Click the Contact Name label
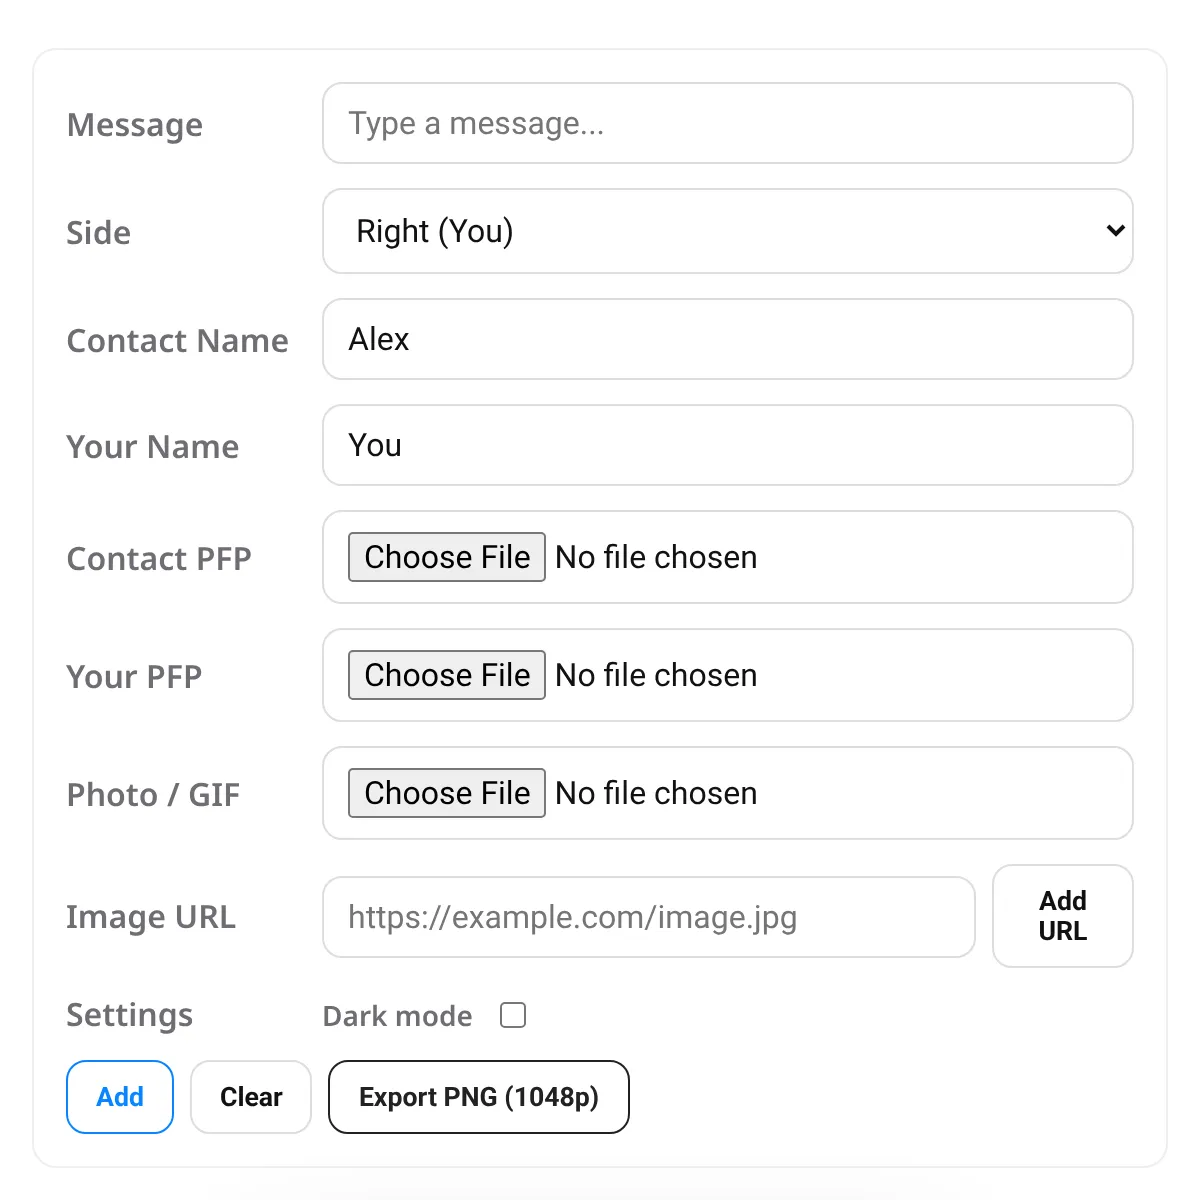The width and height of the screenshot is (1200, 1200). click(x=177, y=341)
